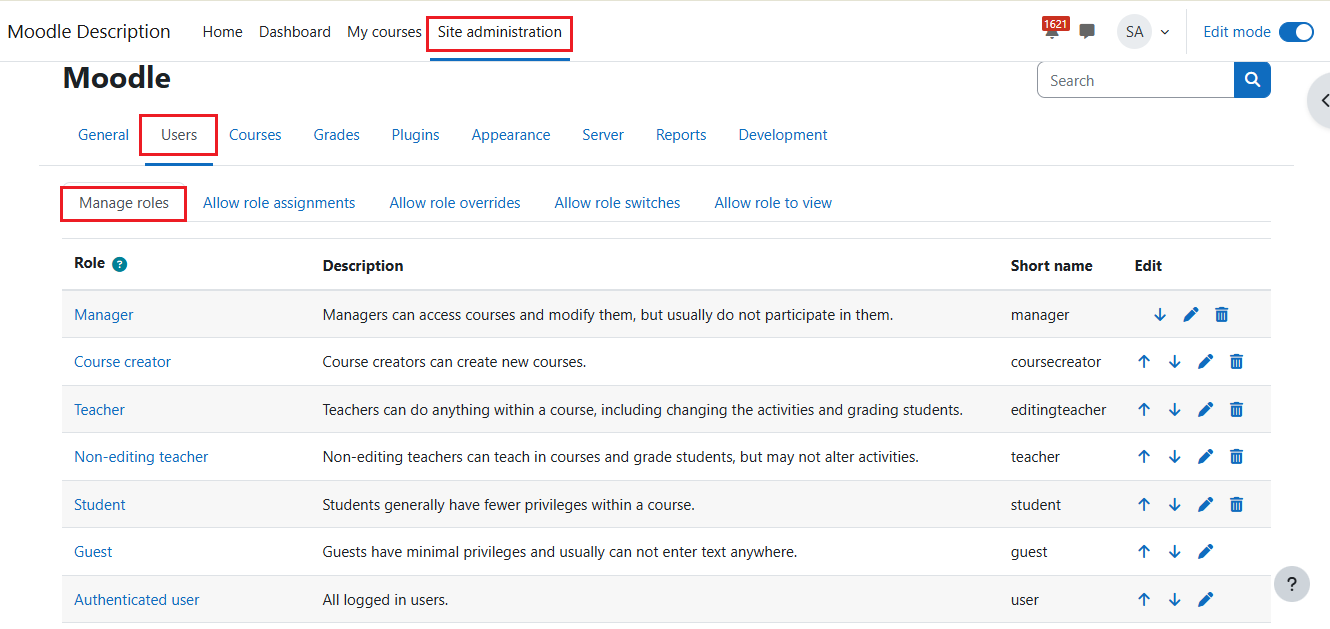Open the block drawer chevron at right edge
The image size is (1330, 629).
(1322, 100)
